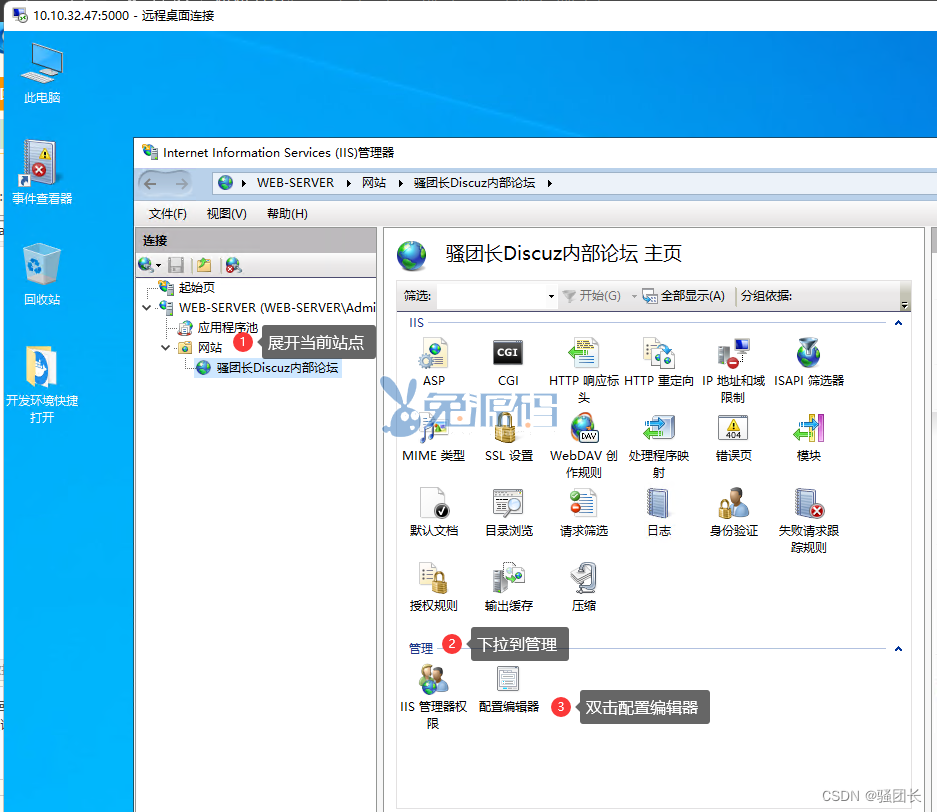The width and height of the screenshot is (937, 812).
Task: Collapse the 管理 group section
Action: point(898,649)
